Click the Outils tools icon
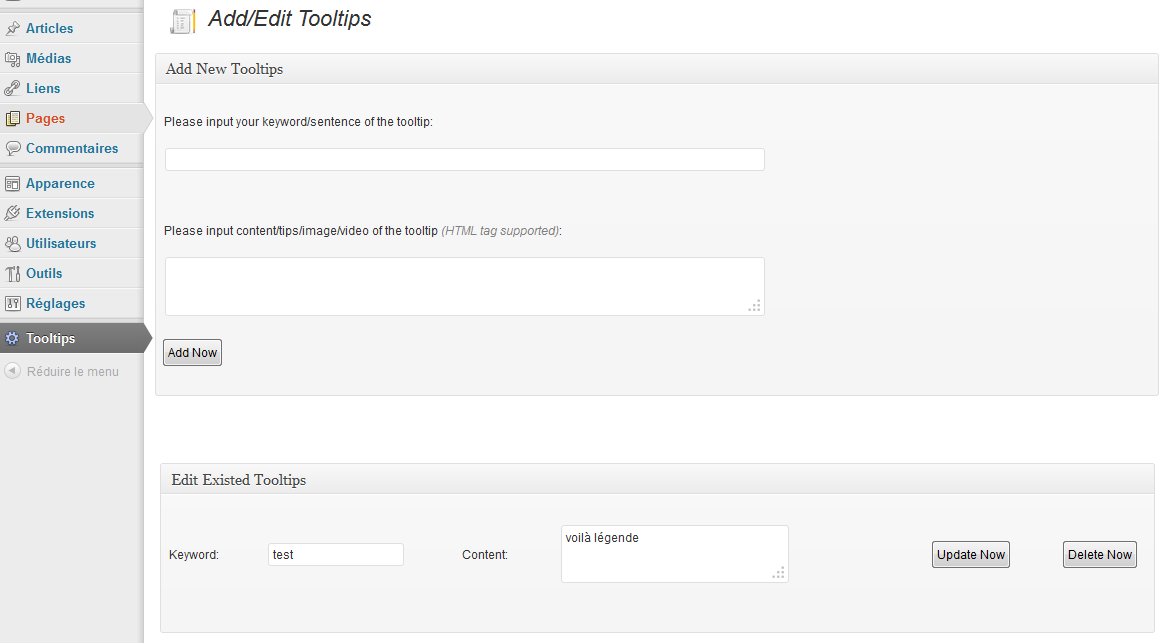 [13, 273]
